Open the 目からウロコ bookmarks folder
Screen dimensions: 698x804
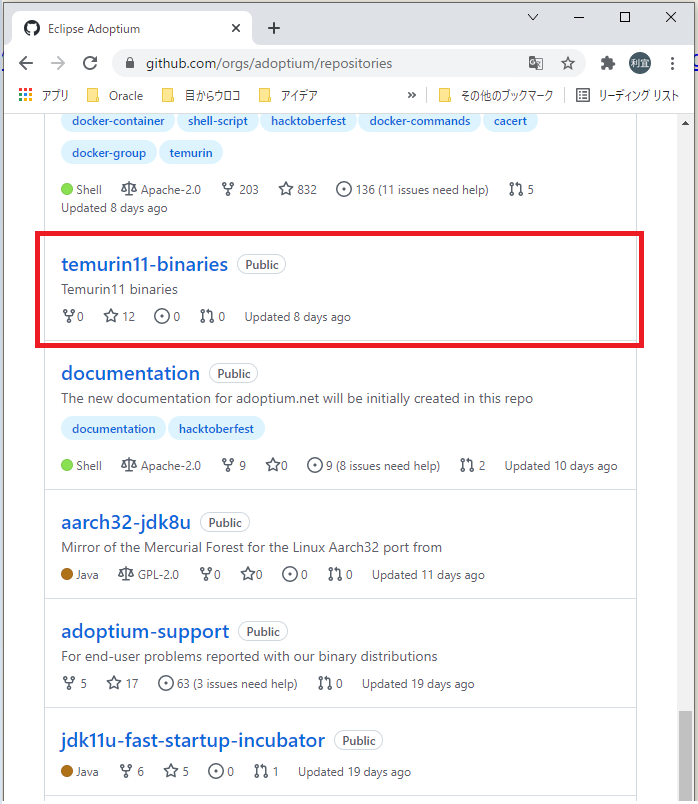click(201, 95)
